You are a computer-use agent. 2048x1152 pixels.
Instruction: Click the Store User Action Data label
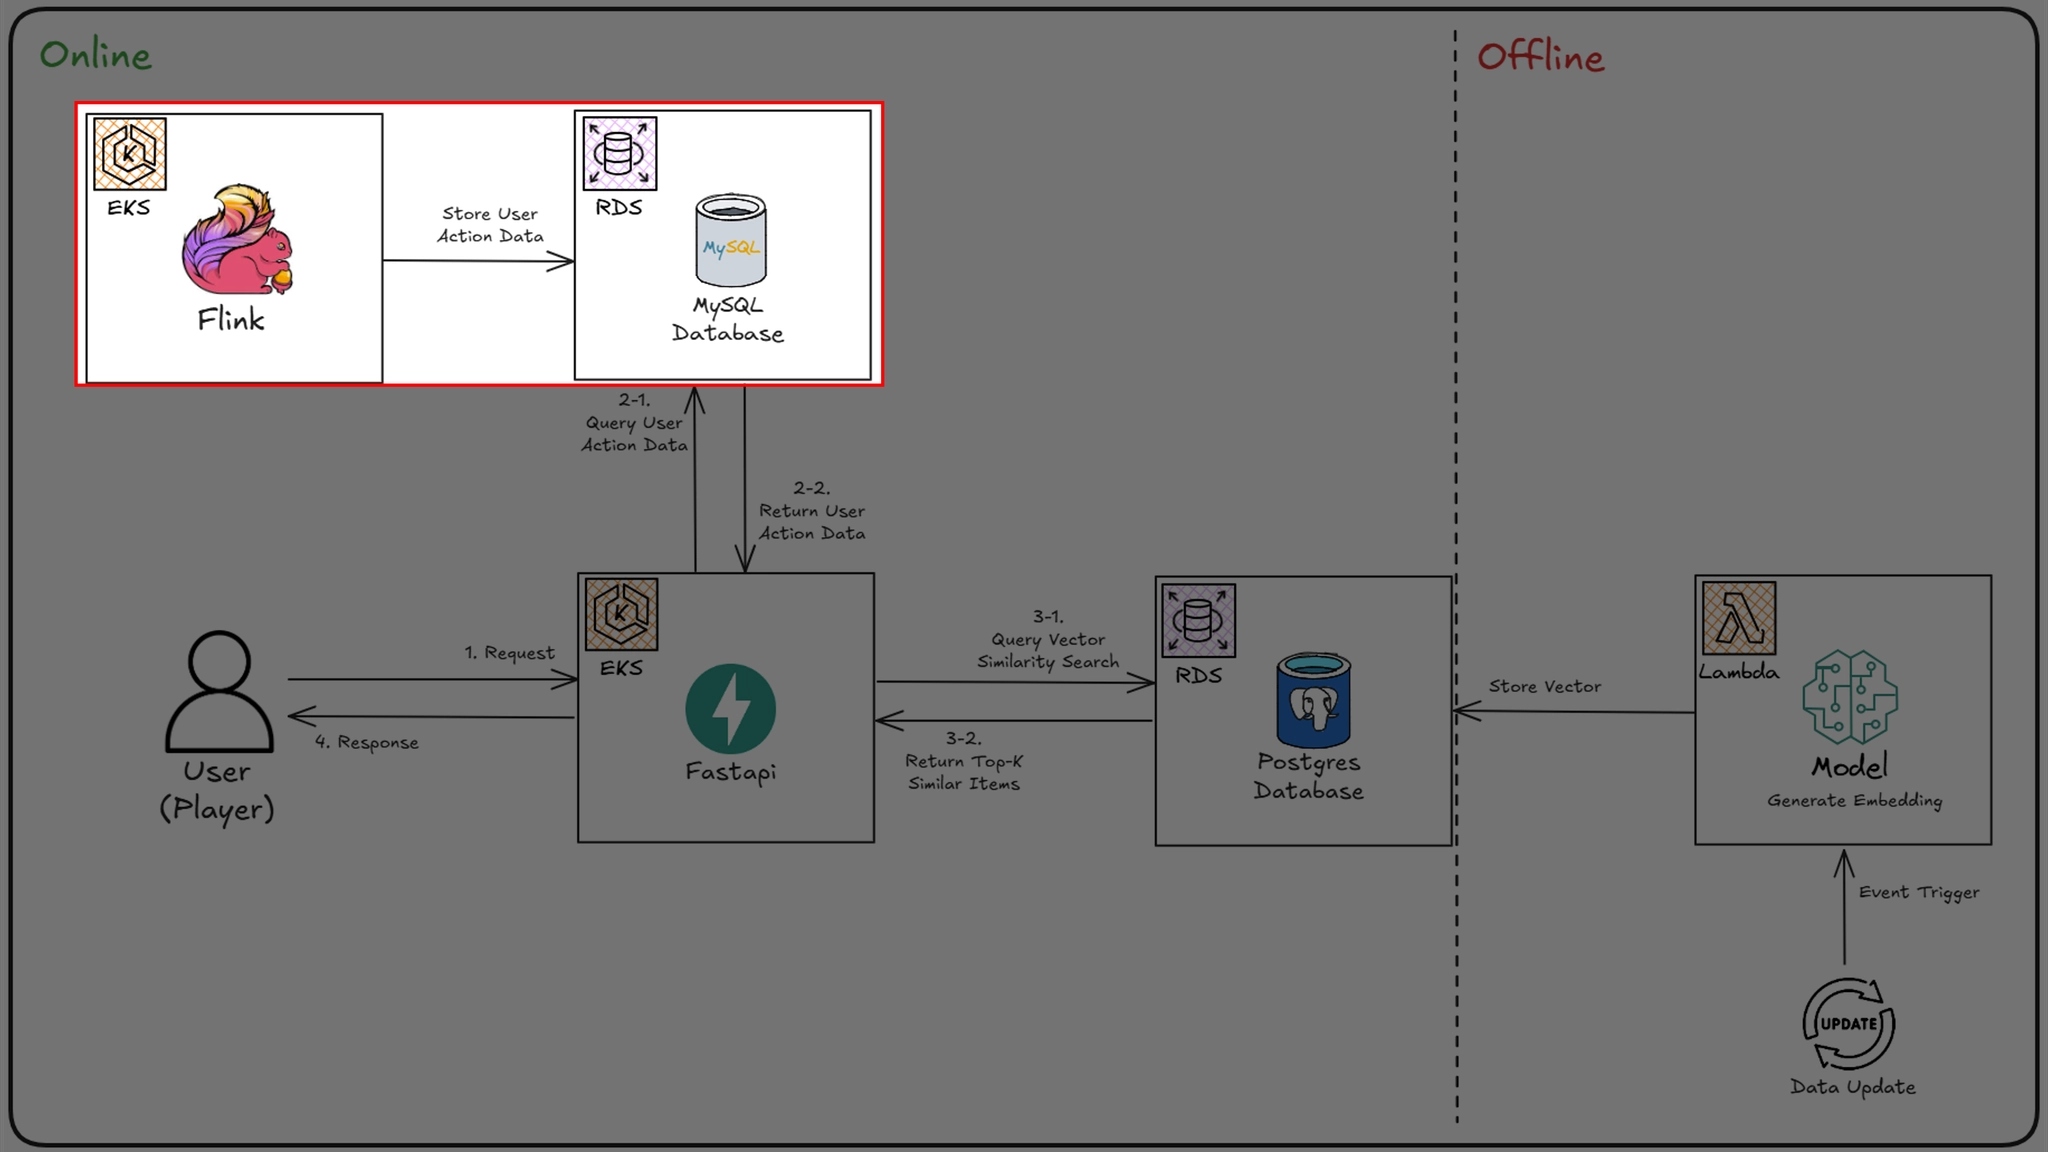point(490,225)
